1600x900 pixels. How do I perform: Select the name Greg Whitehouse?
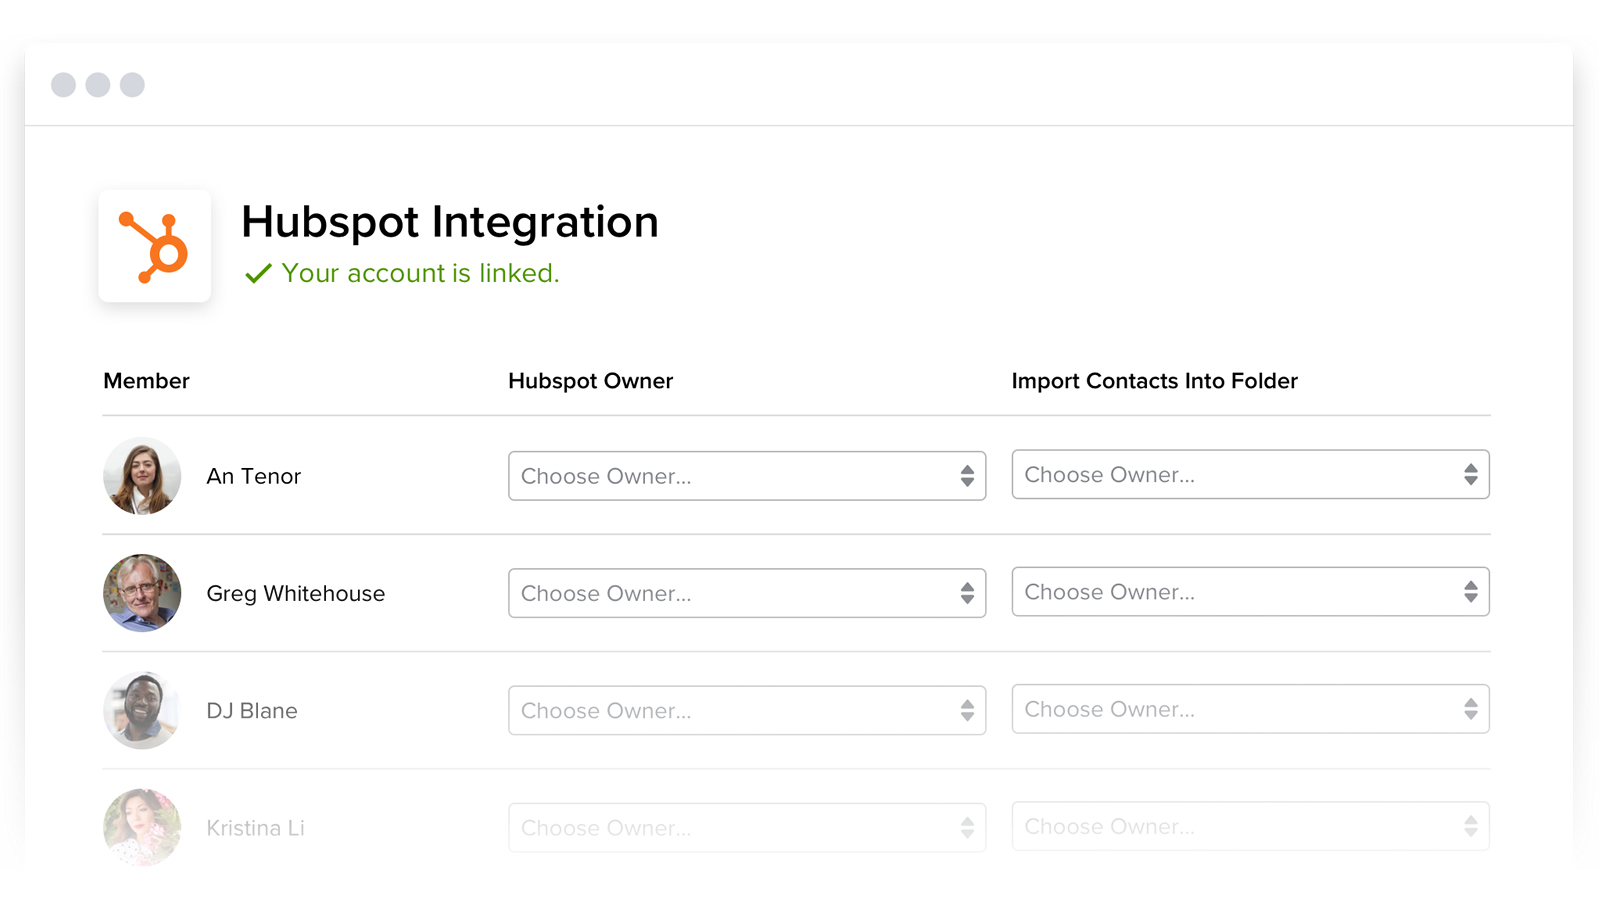(x=295, y=593)
